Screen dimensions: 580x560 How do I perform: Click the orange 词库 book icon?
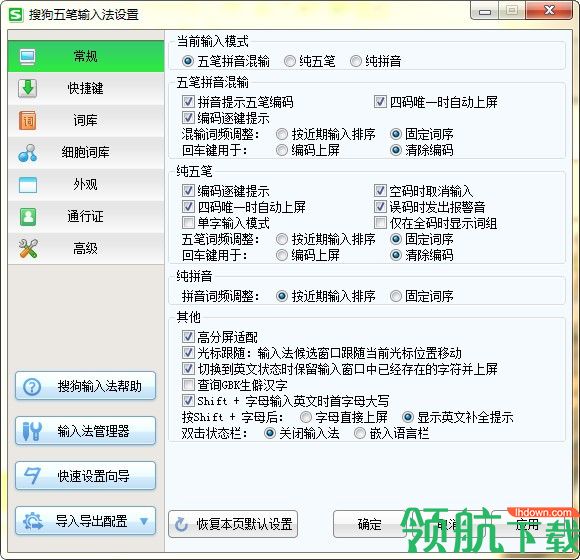(x=28, y=121)
